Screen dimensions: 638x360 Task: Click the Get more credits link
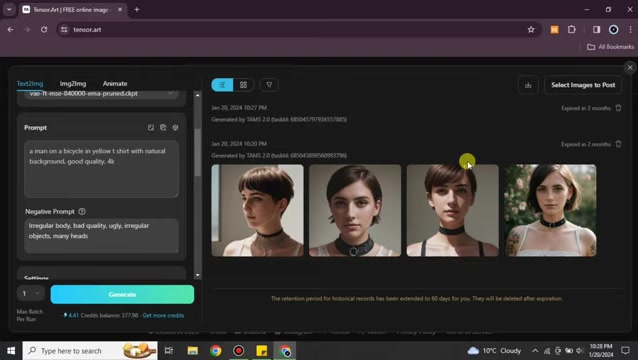click(163, 315)
